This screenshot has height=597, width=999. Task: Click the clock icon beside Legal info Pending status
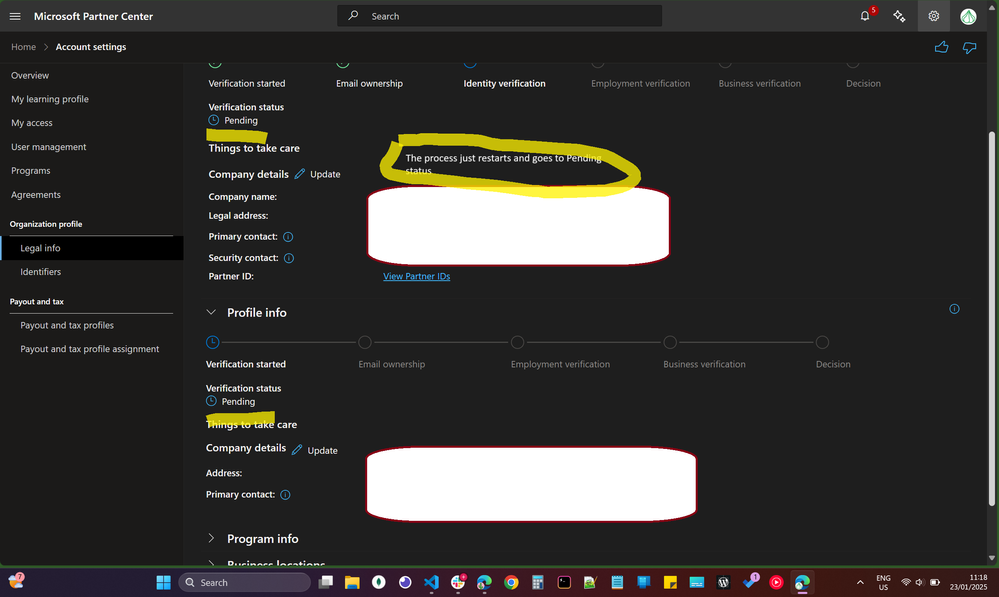[x=213, y=120]
